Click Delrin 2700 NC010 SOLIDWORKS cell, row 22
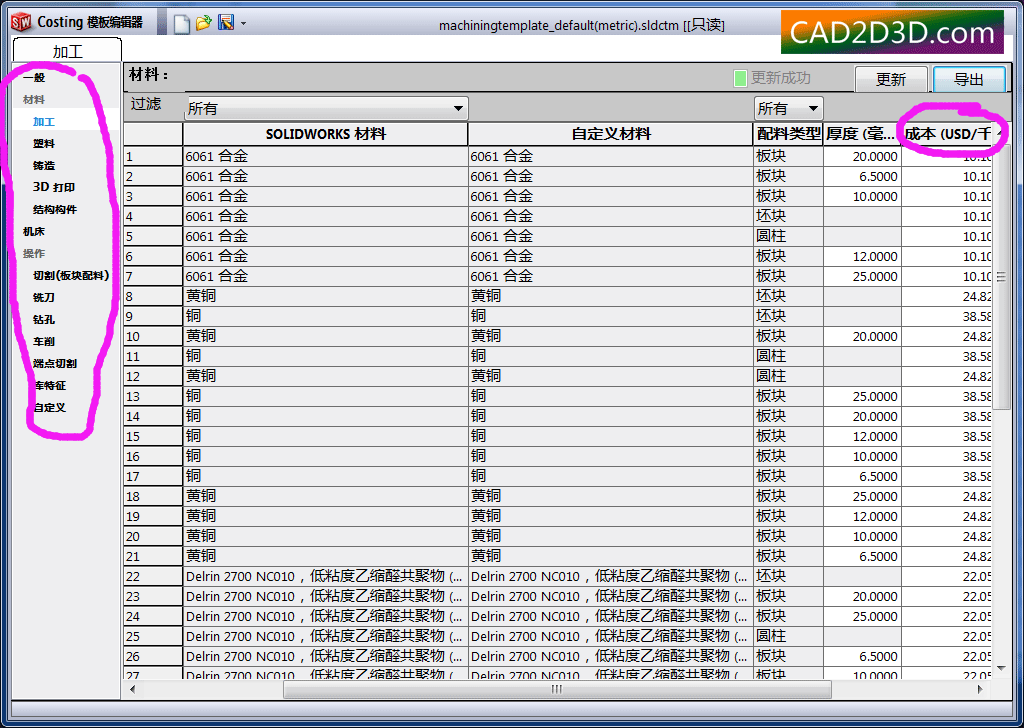The image size is (1024, 728). [325, 577]
